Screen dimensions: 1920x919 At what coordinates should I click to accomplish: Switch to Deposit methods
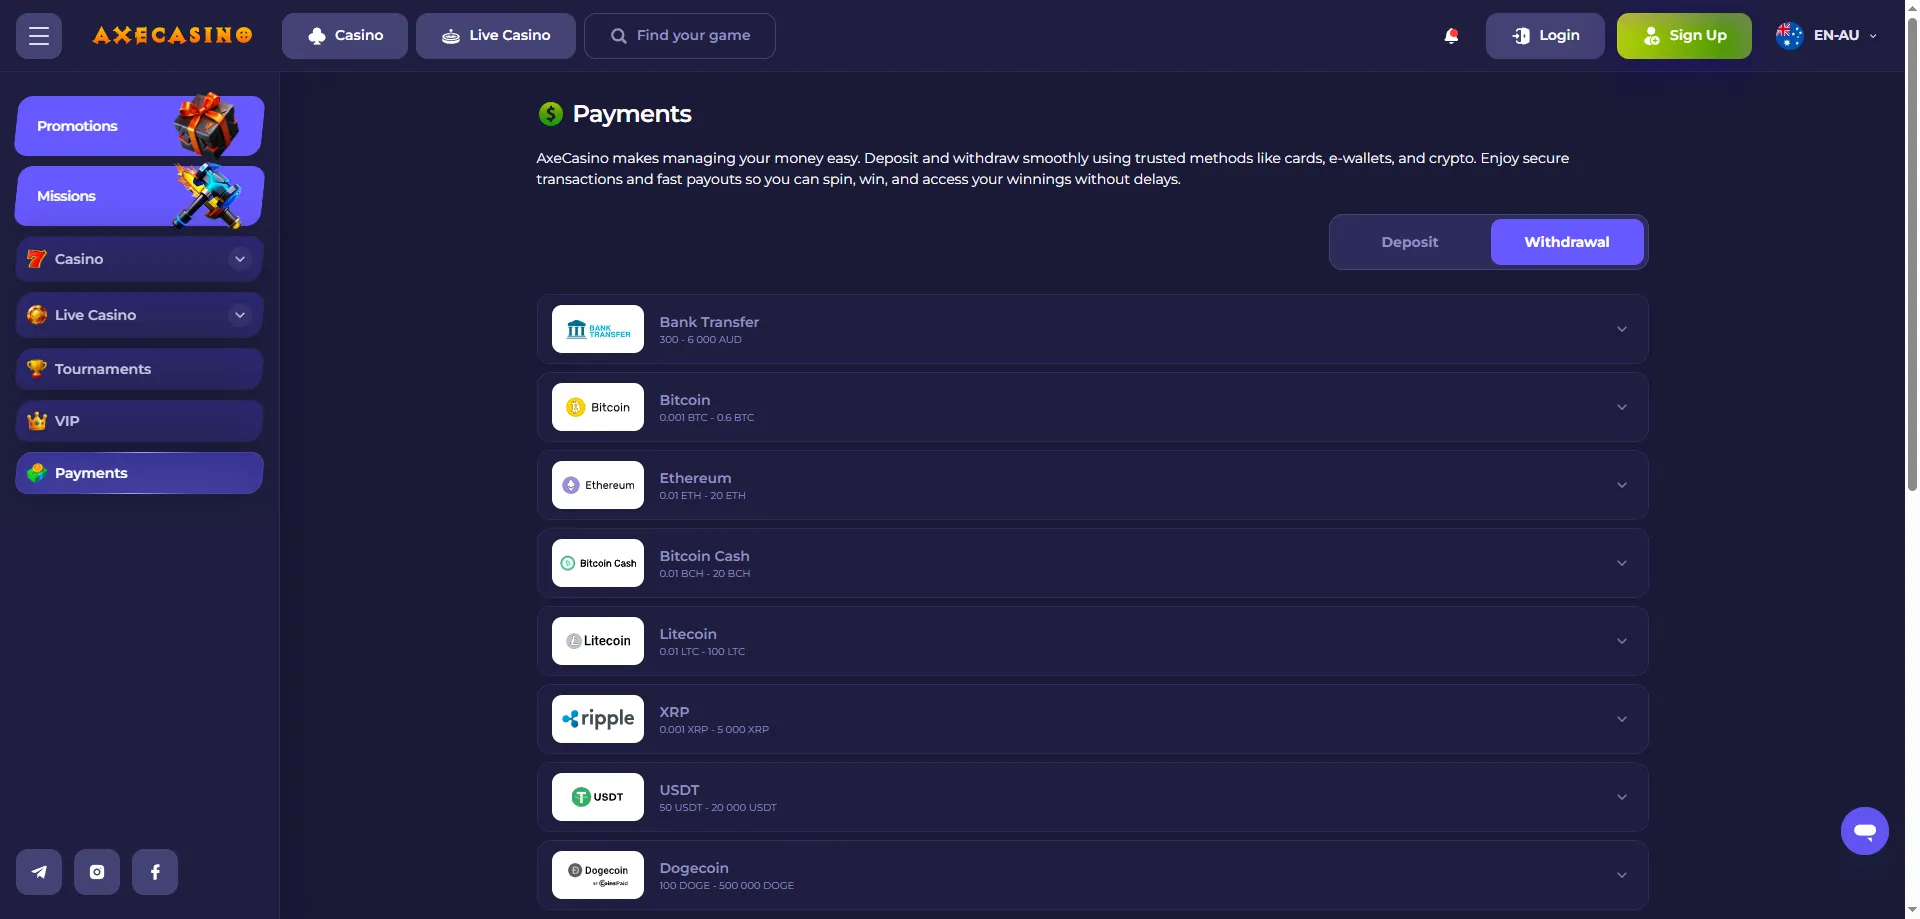1410,242
